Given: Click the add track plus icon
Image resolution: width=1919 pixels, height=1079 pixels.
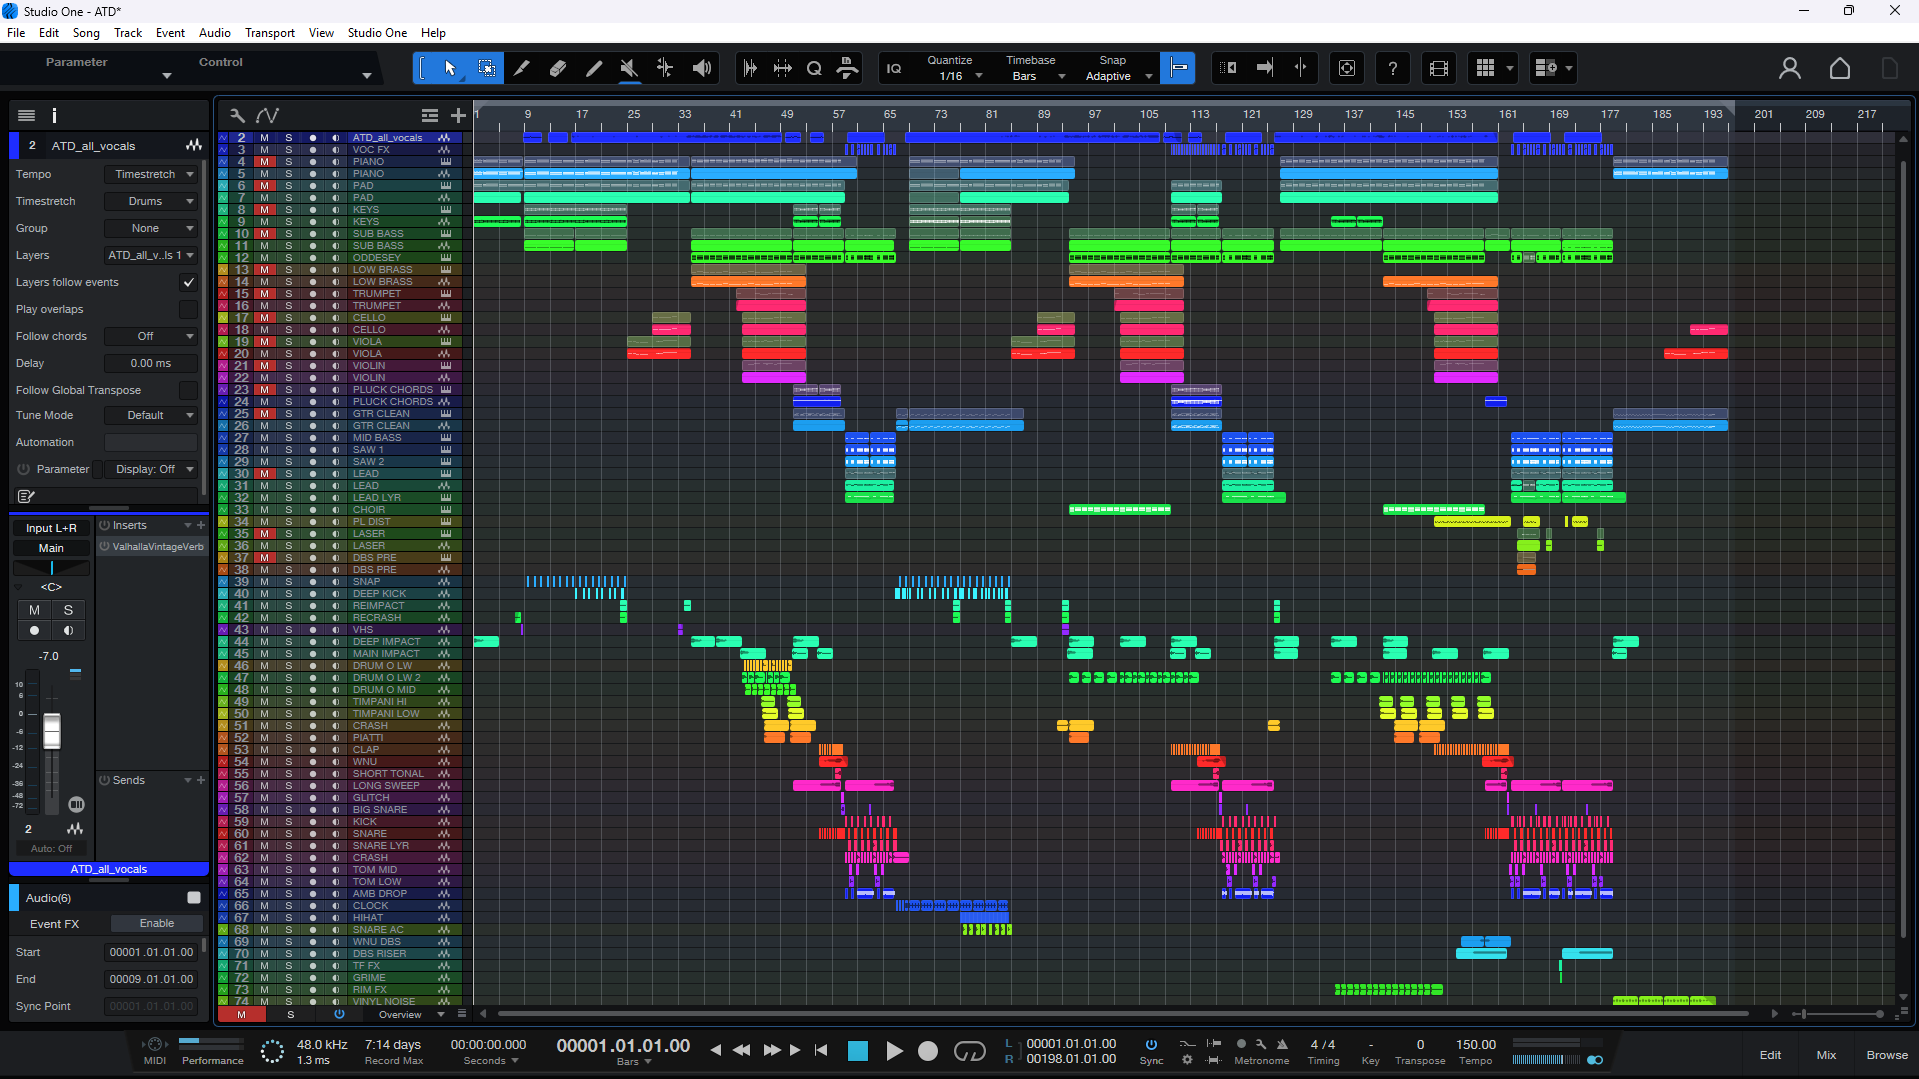Looking at the screenshot, I should pos(458,115).
